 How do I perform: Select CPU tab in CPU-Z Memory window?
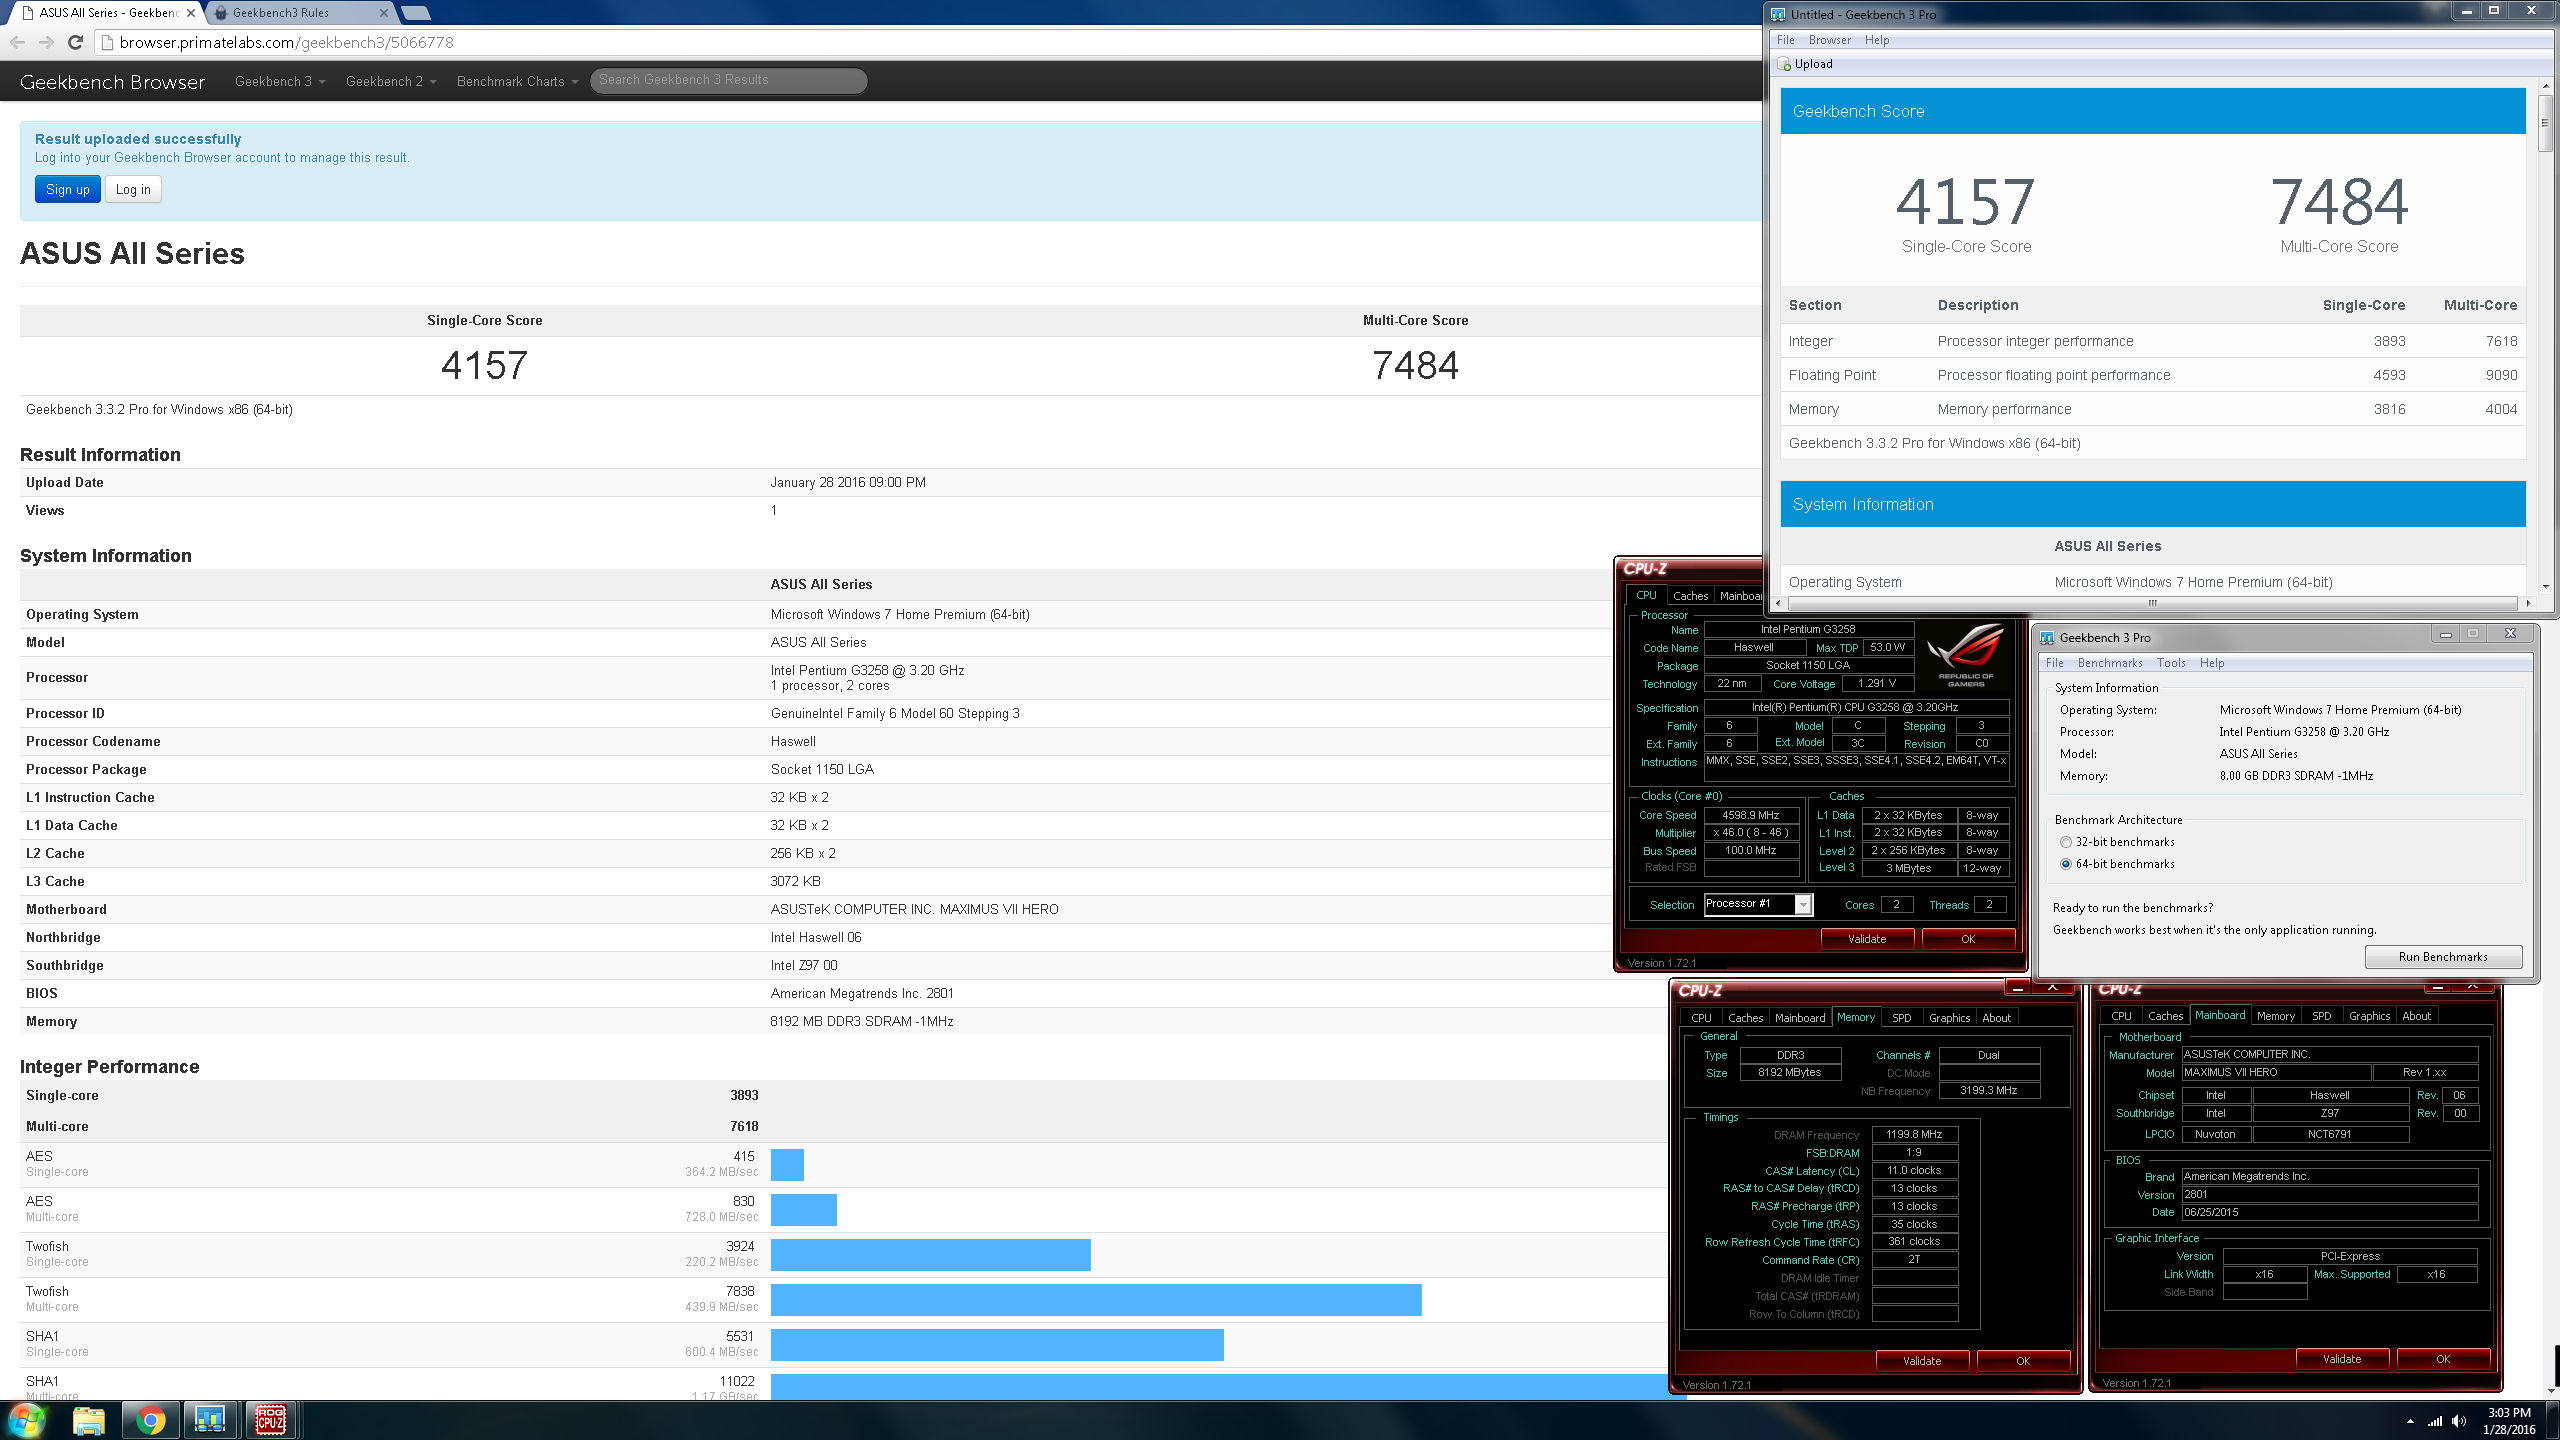coord(1701,1018)
